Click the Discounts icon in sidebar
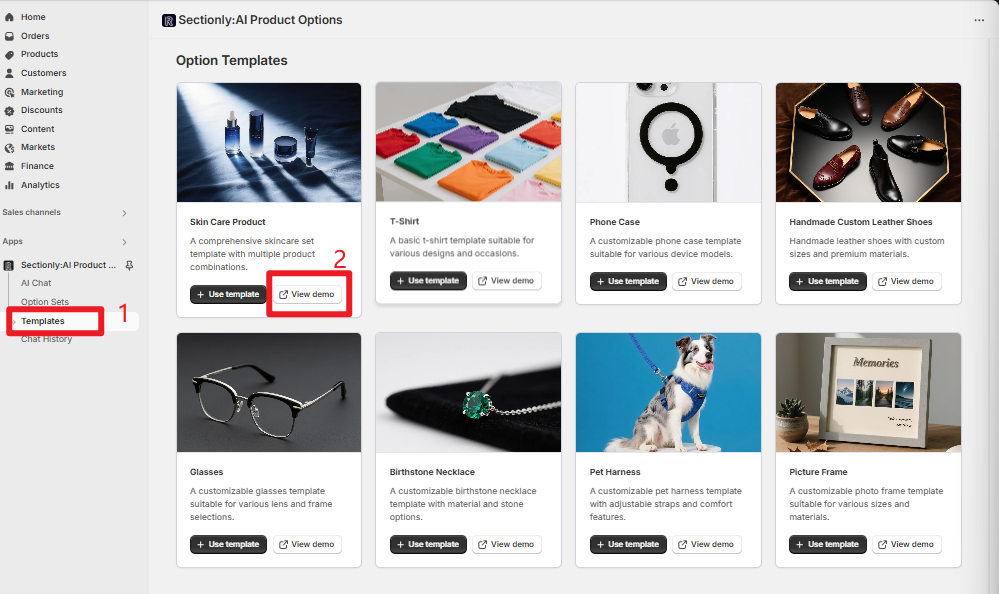This screenshot has height=594, width=999. coord(9,110)
